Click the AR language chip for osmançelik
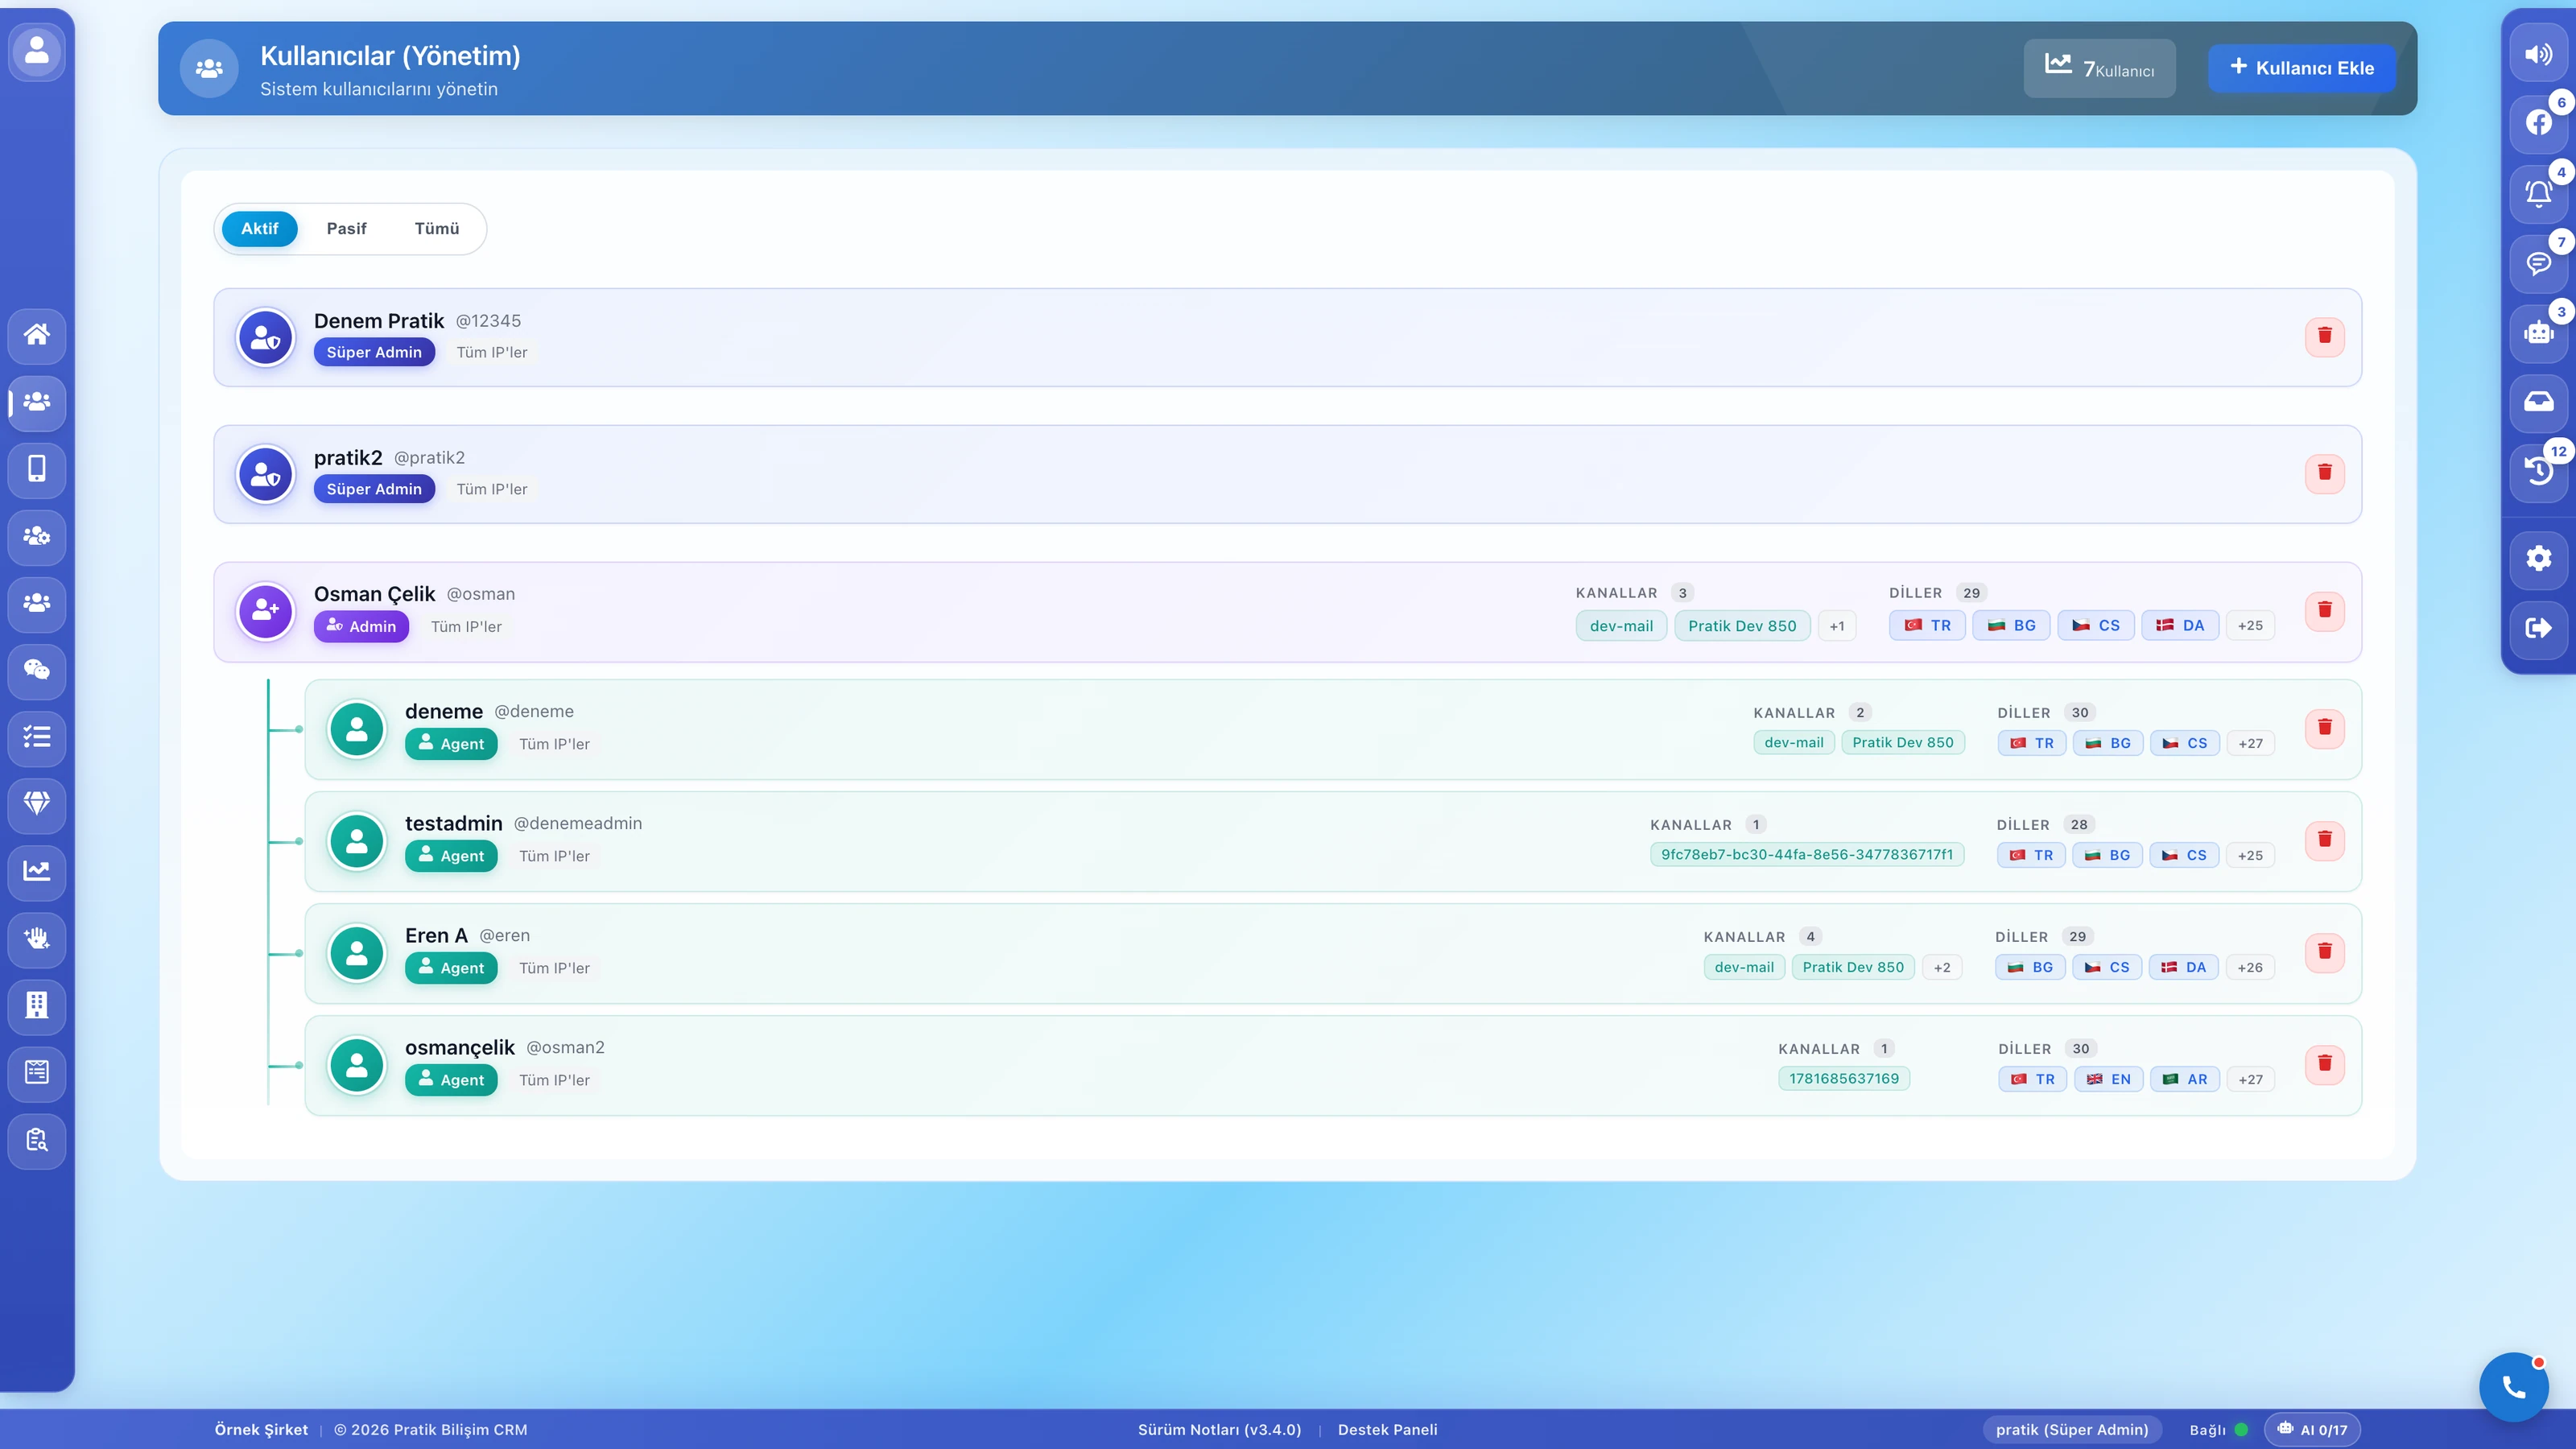This screenshot has width=2576, height=1449. click(x=2185, y=1079)
